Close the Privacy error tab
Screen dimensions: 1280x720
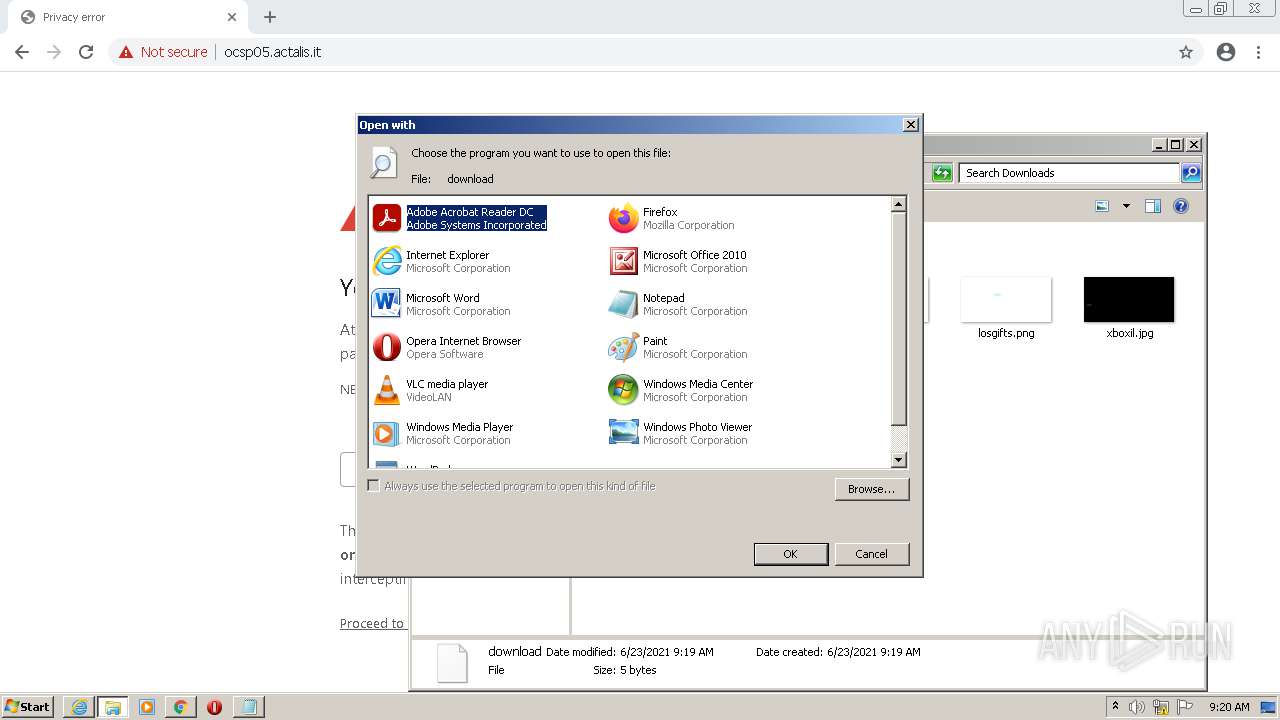[232, 17]
